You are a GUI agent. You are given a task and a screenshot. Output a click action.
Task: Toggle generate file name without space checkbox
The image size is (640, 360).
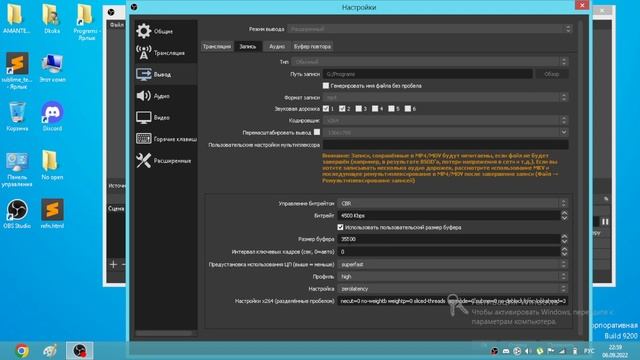pyautogui.click(x=326, y=86)
